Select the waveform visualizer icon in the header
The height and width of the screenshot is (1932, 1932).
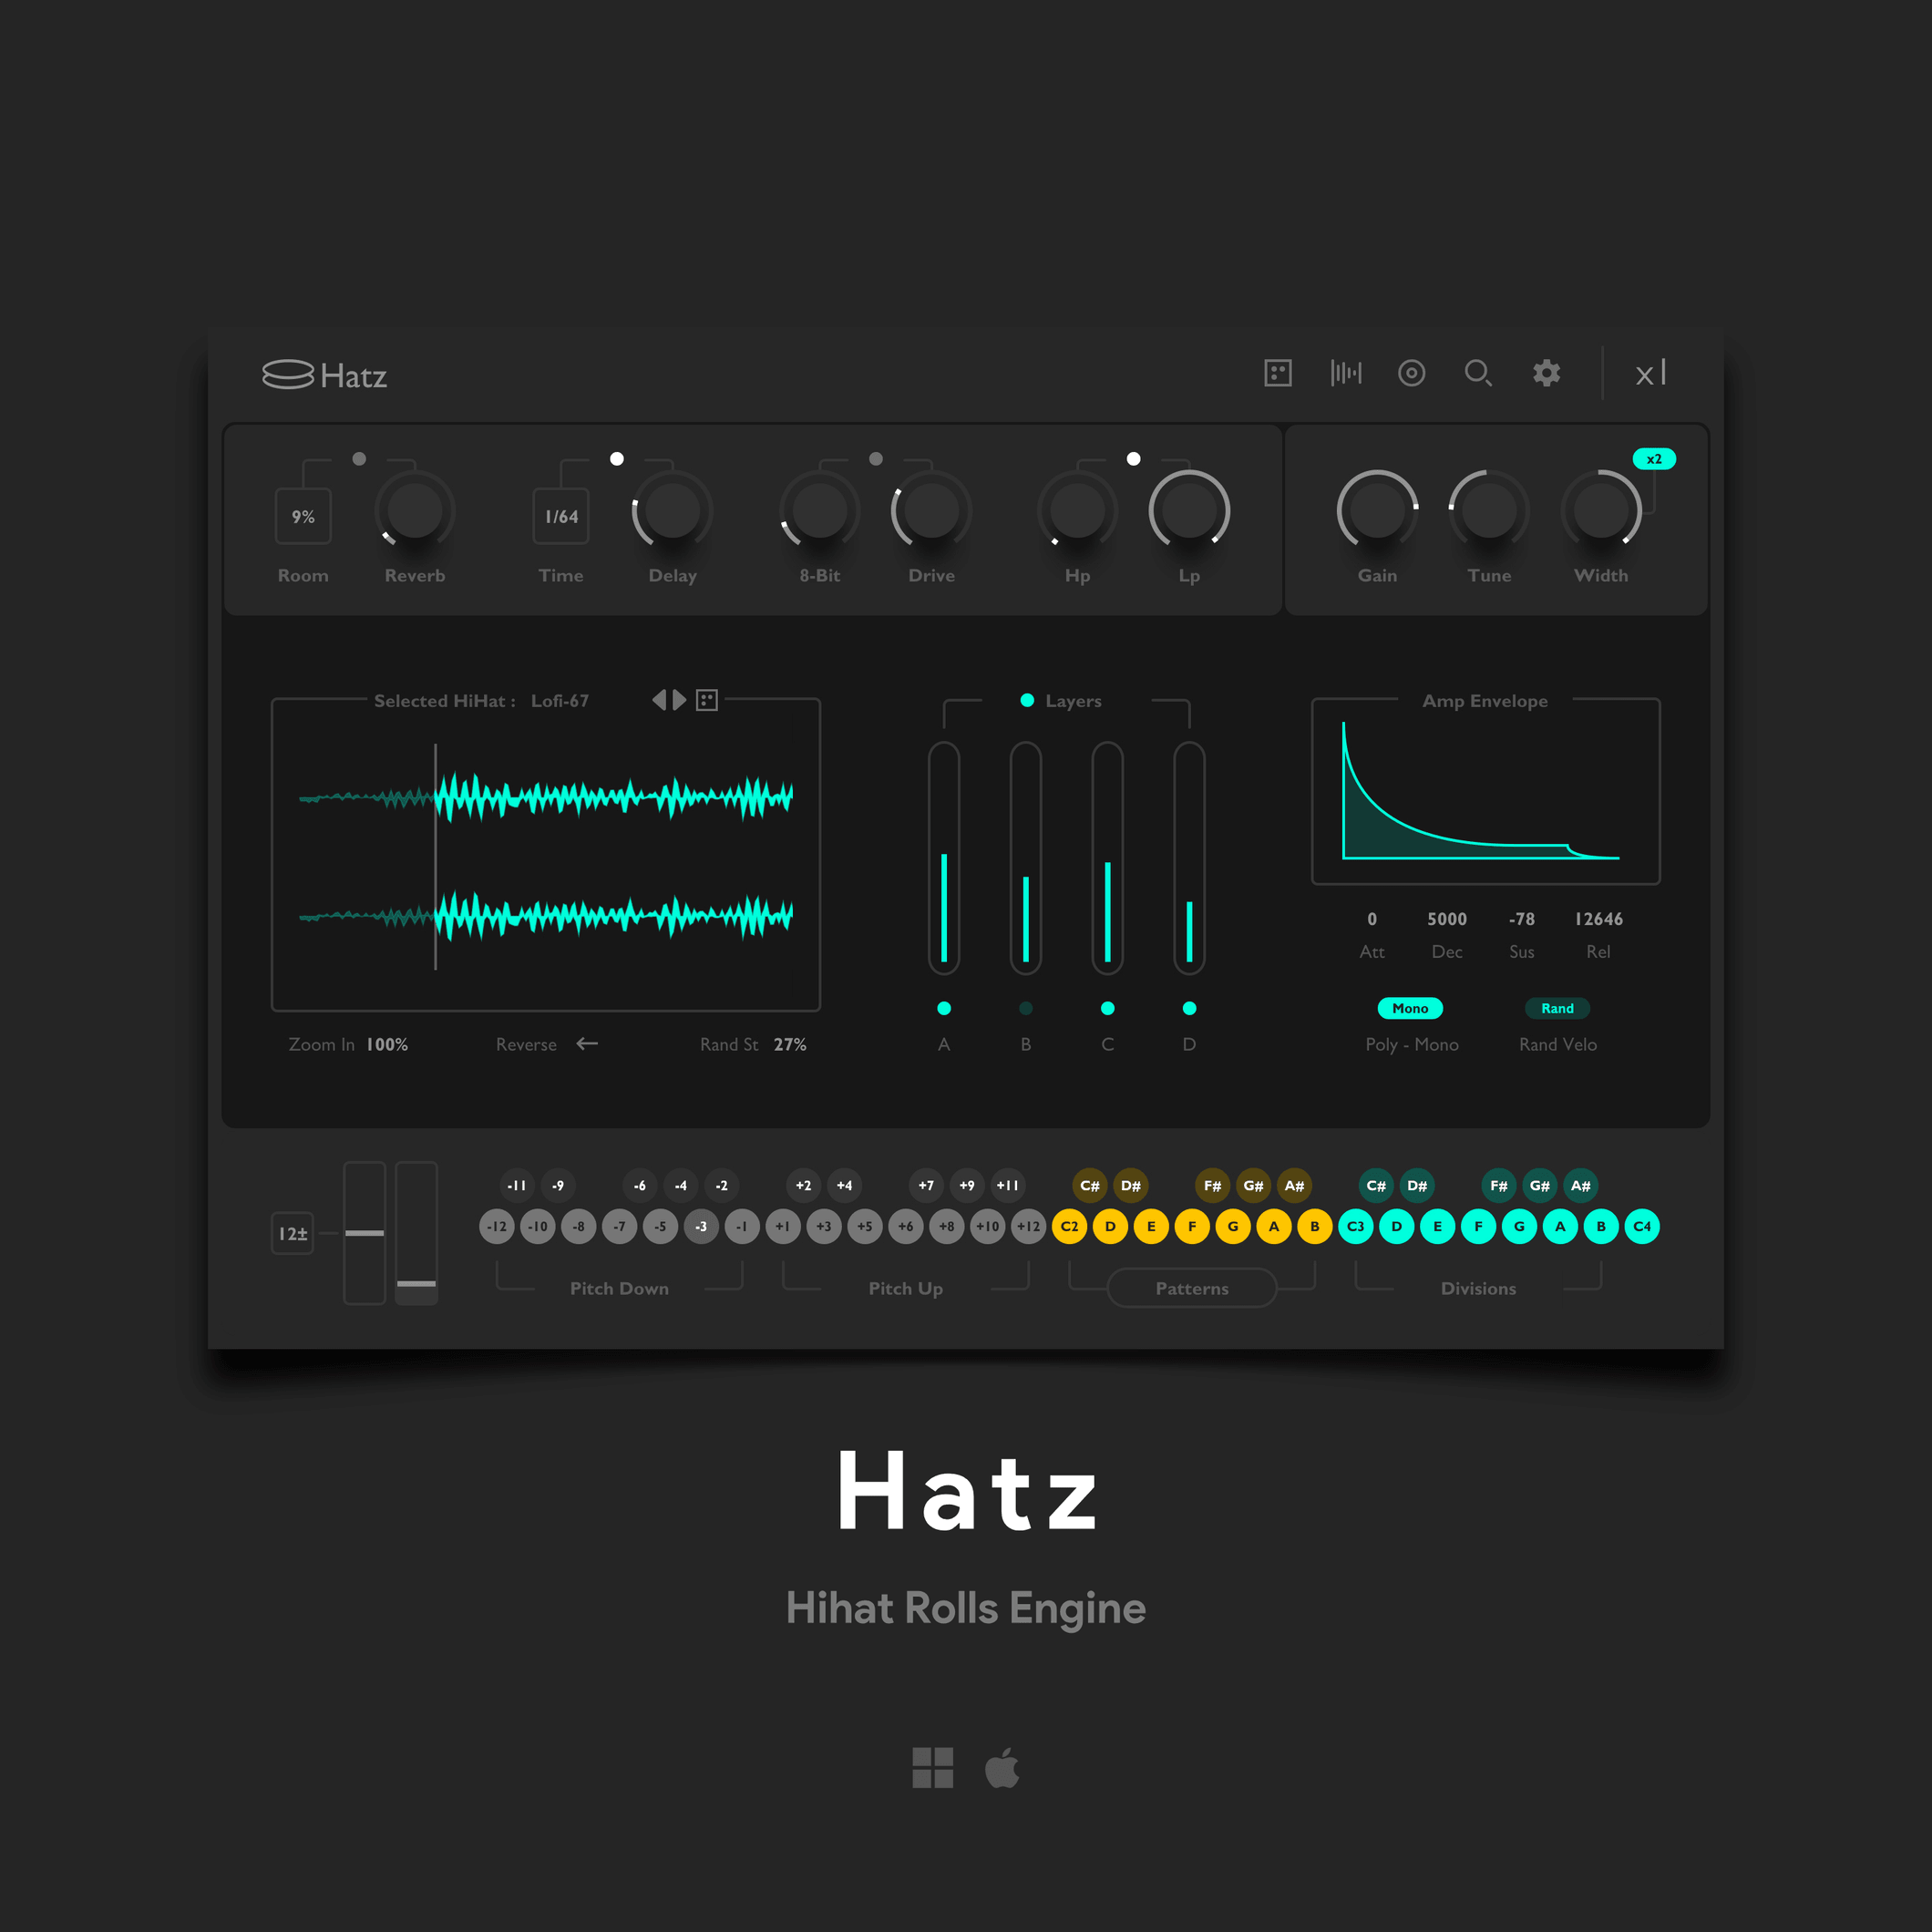pos(1346,373)
